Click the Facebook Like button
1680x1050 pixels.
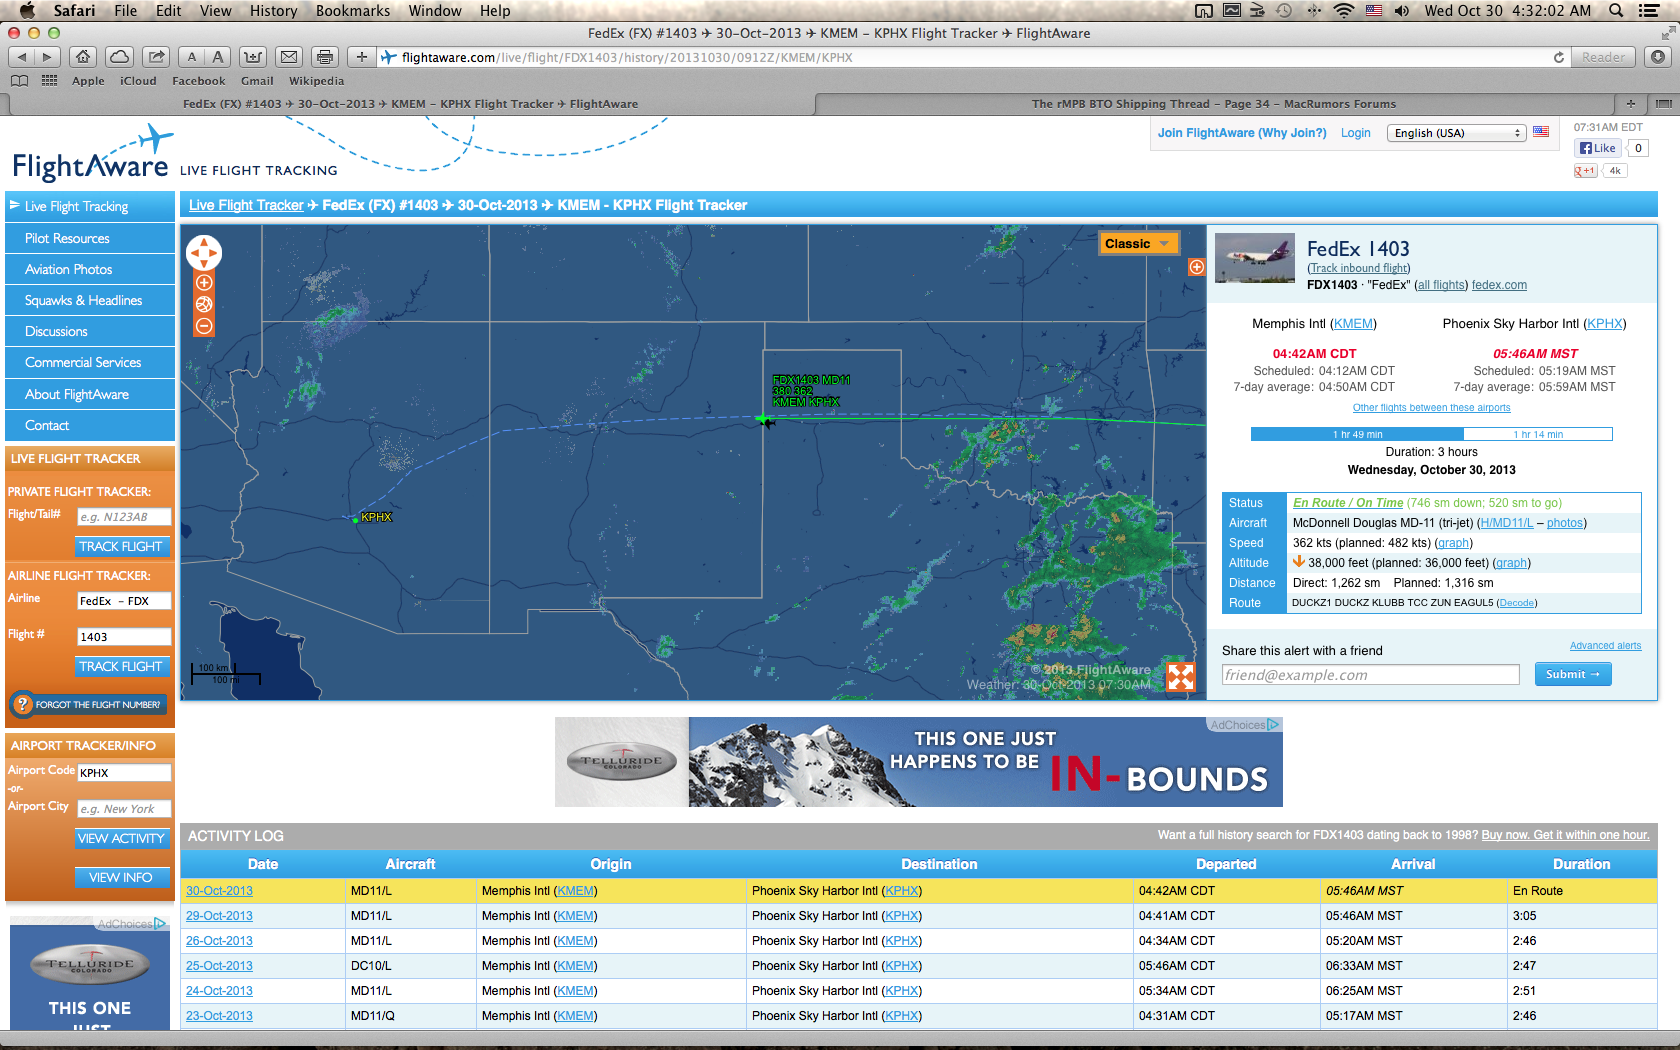[1598, 148]
